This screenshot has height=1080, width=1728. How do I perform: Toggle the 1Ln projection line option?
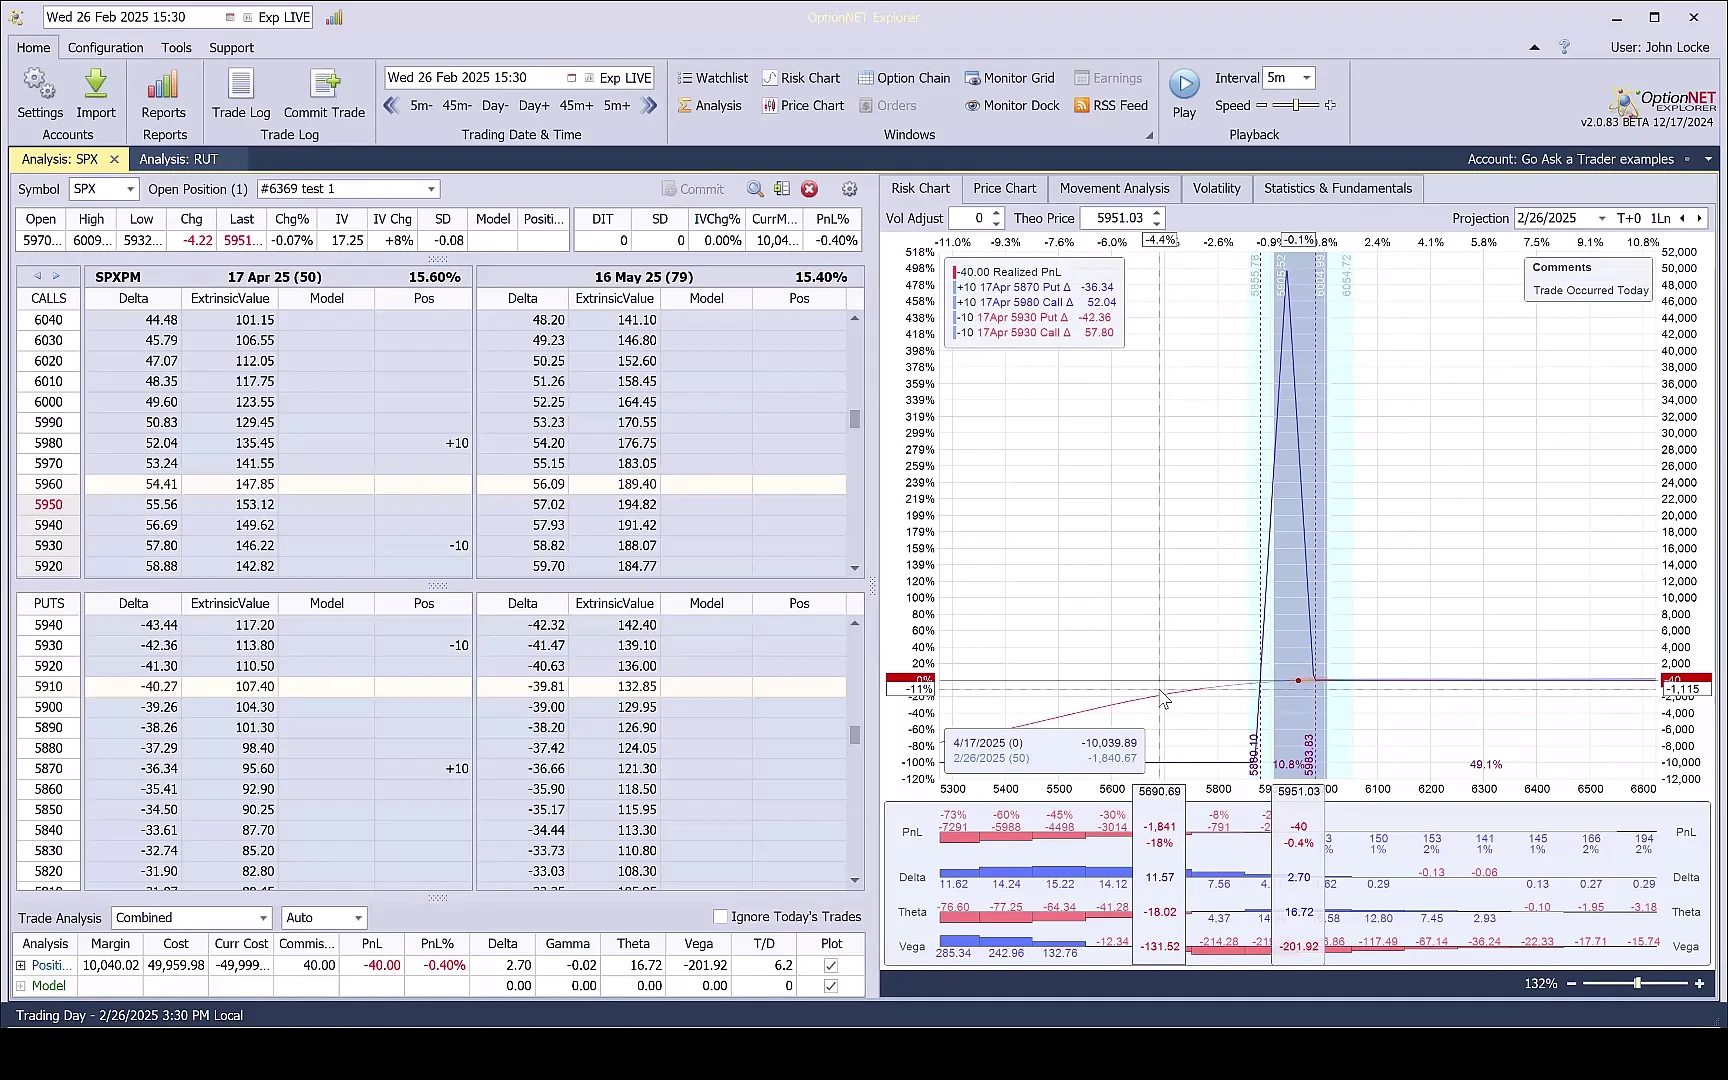1661,218
